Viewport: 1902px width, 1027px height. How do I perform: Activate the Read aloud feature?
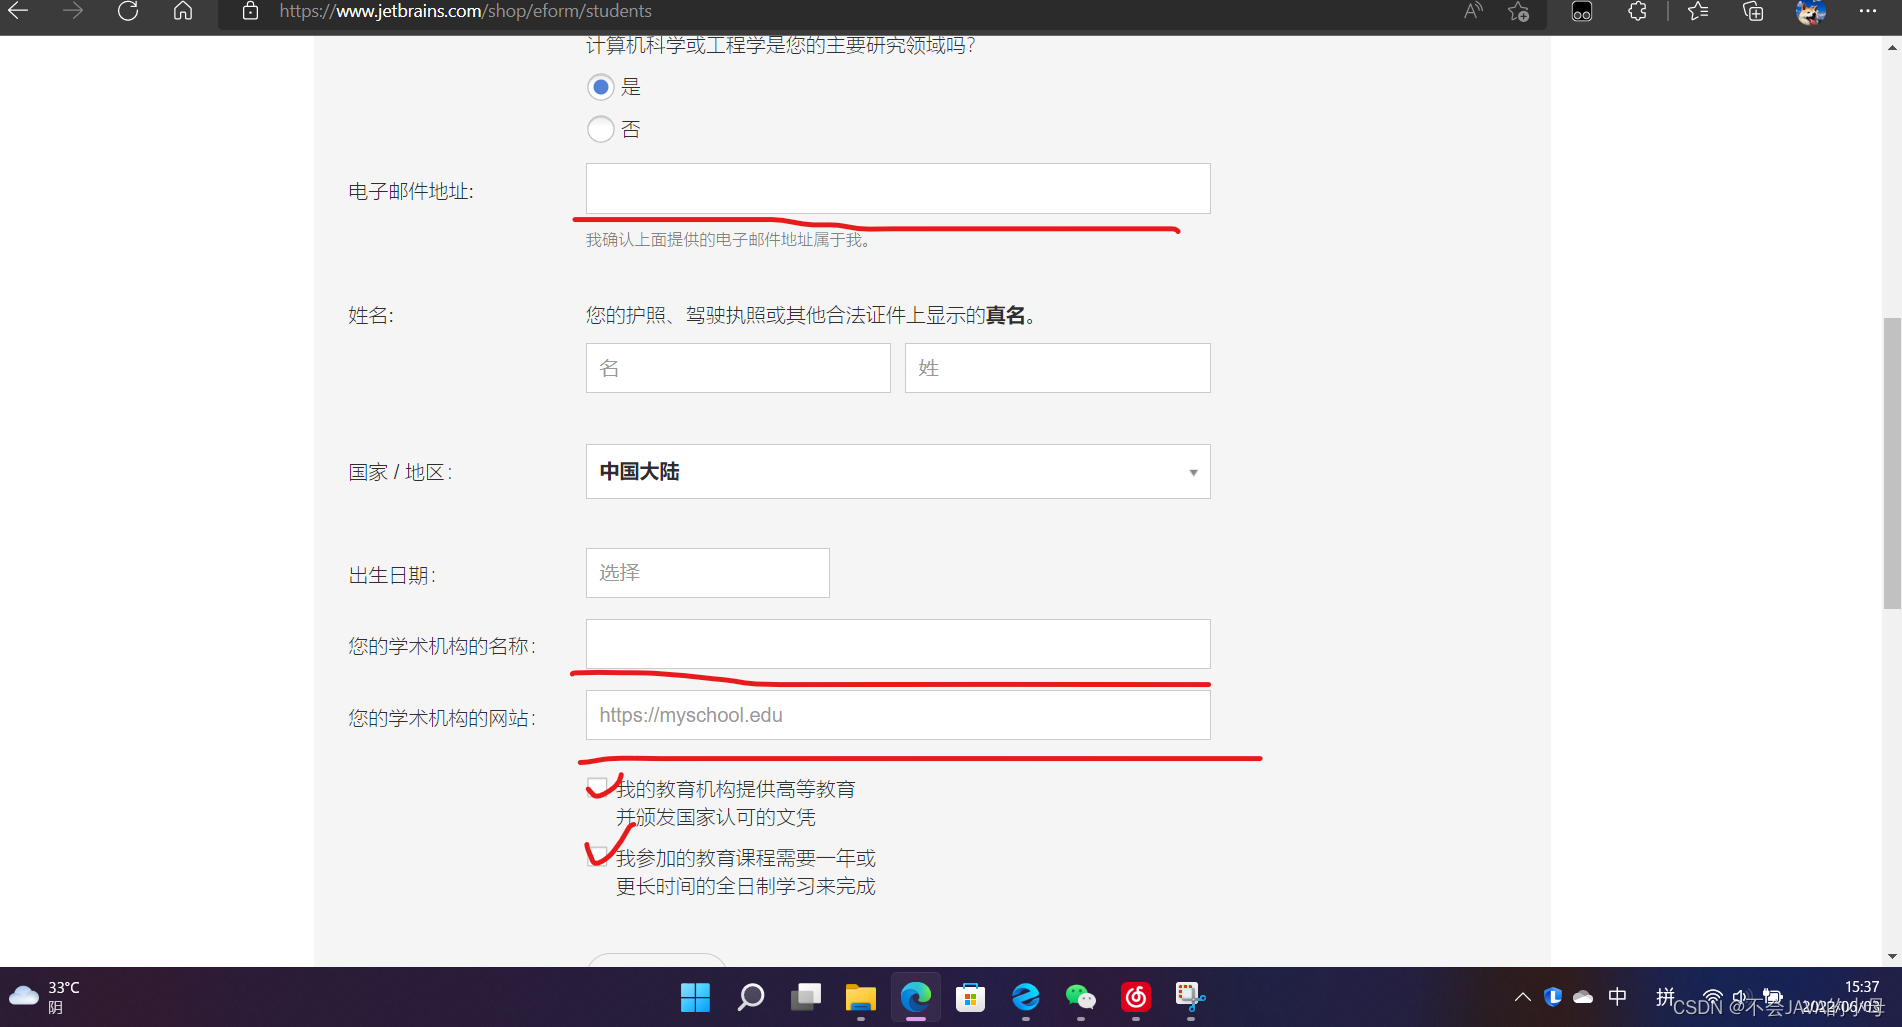pos(1472,12)
